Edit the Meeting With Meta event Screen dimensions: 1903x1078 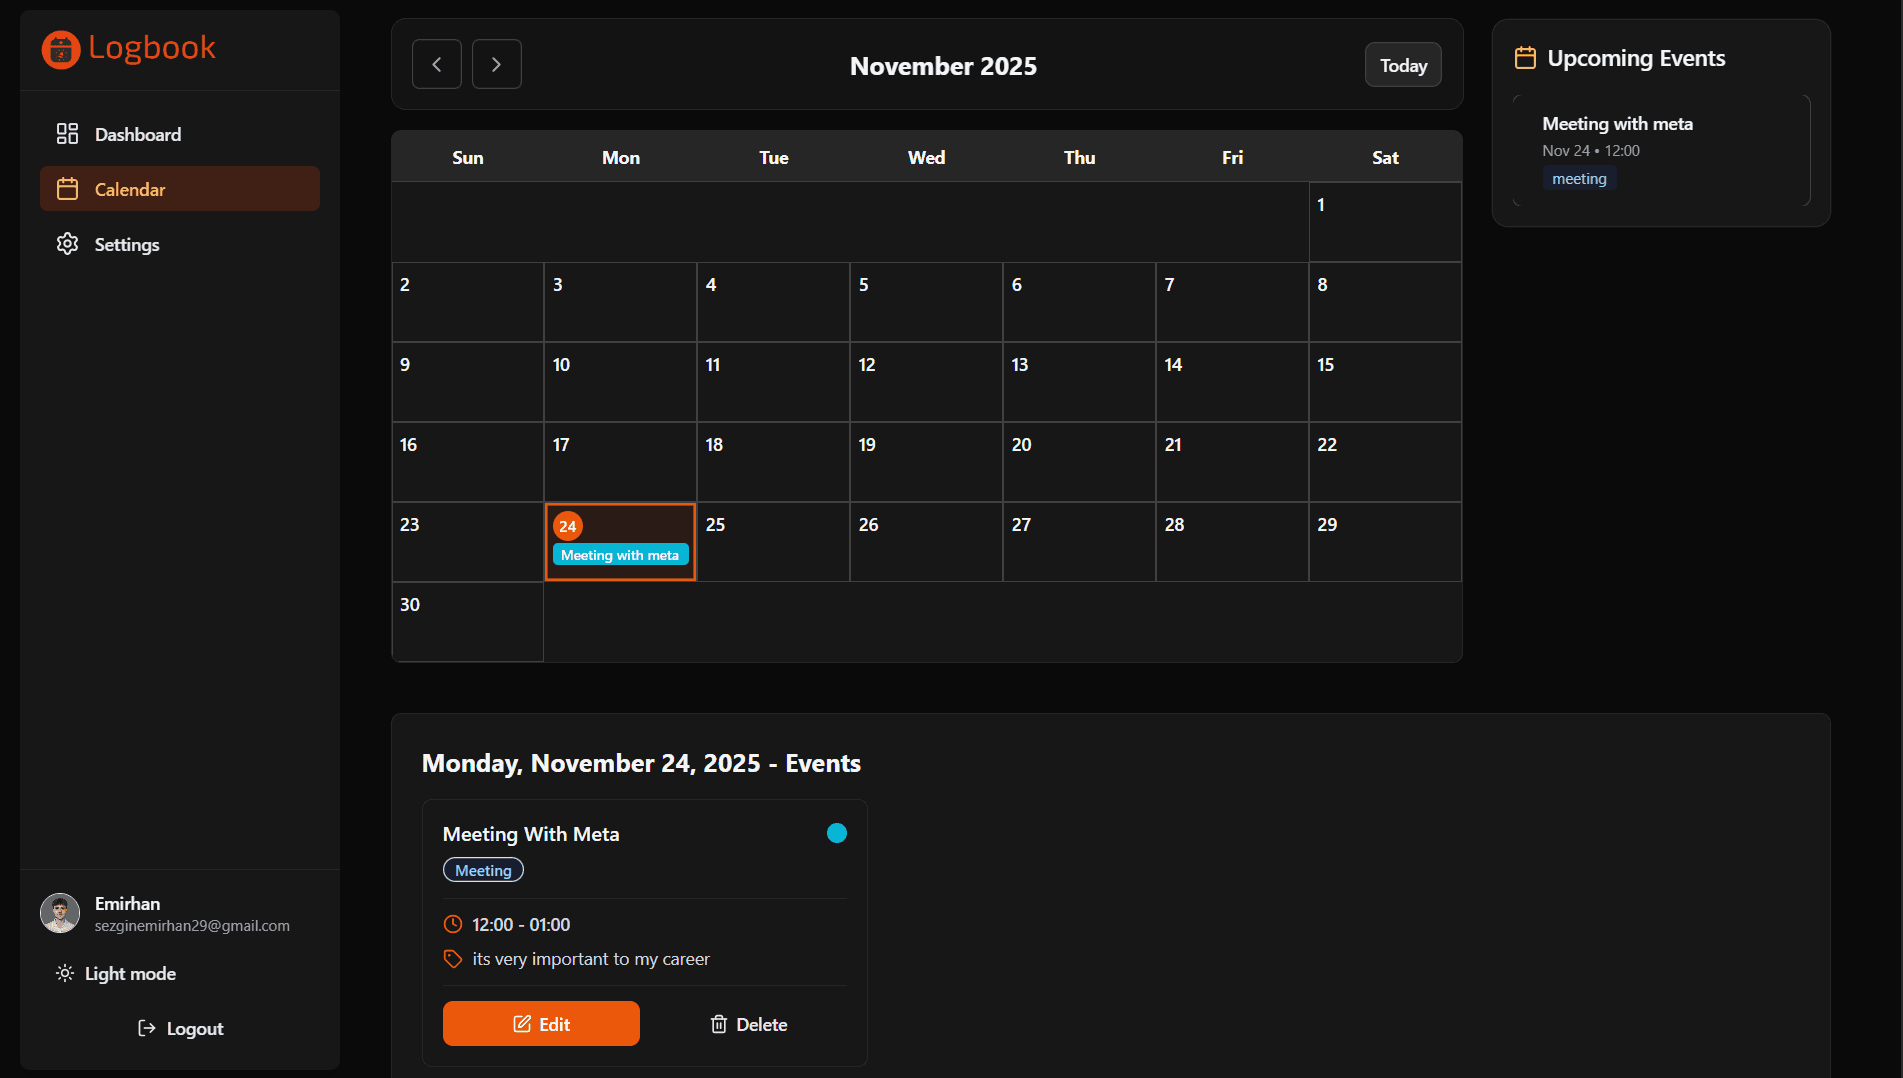click(x=541, y=1023)
